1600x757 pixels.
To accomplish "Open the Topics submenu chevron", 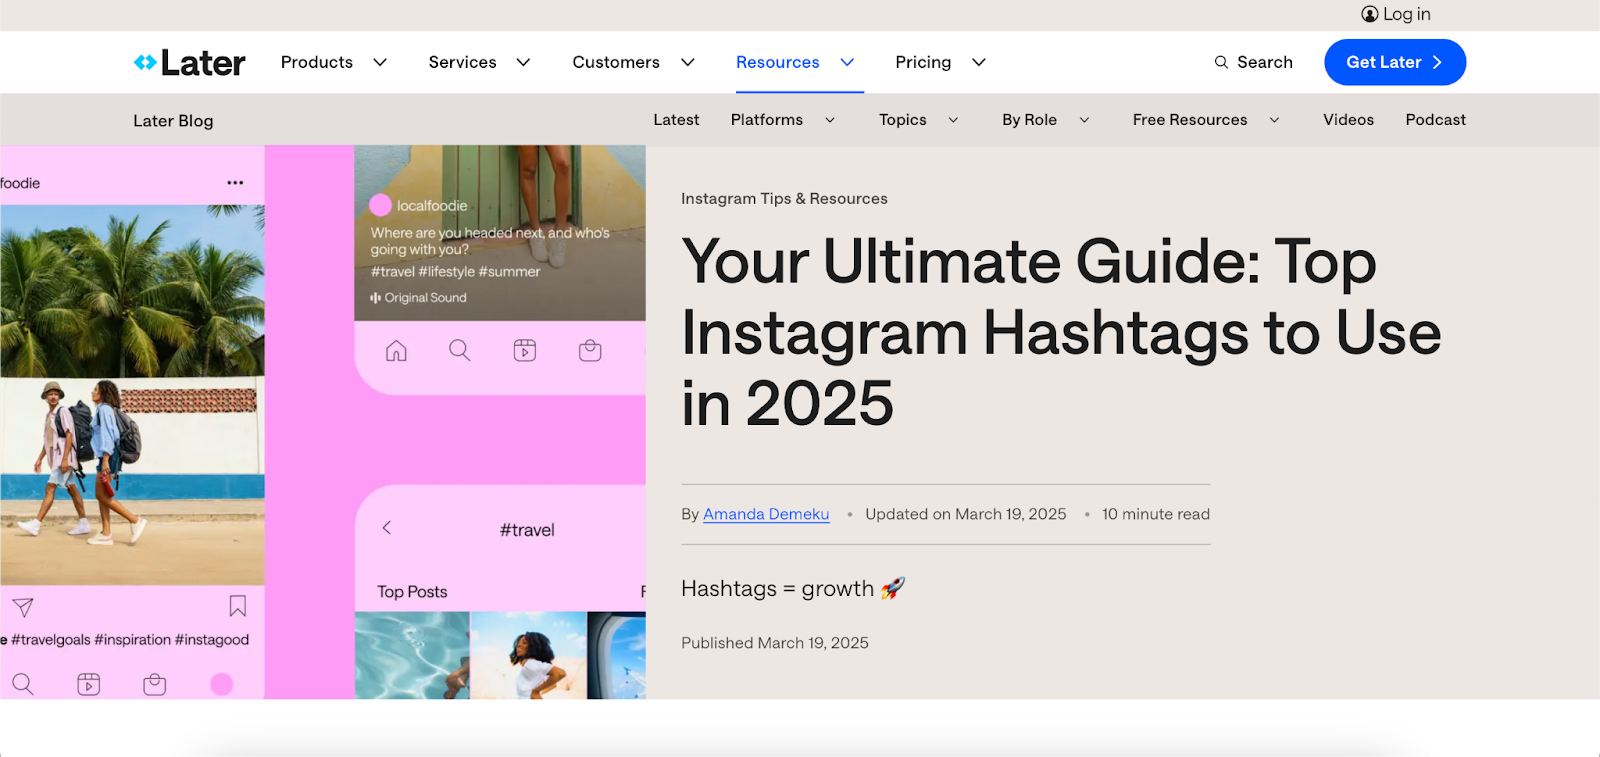I will [x=953, y=120].
